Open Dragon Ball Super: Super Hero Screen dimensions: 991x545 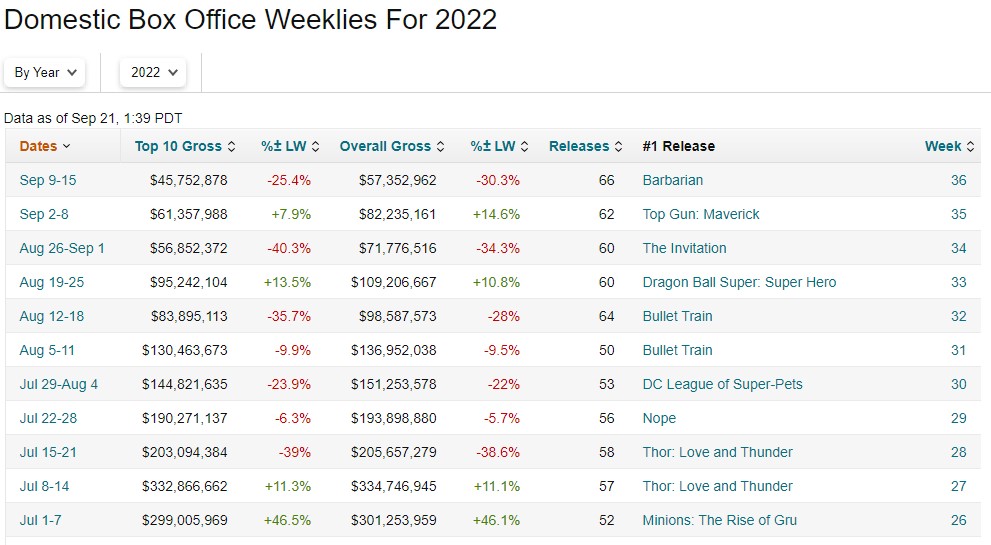click(739, 282)
